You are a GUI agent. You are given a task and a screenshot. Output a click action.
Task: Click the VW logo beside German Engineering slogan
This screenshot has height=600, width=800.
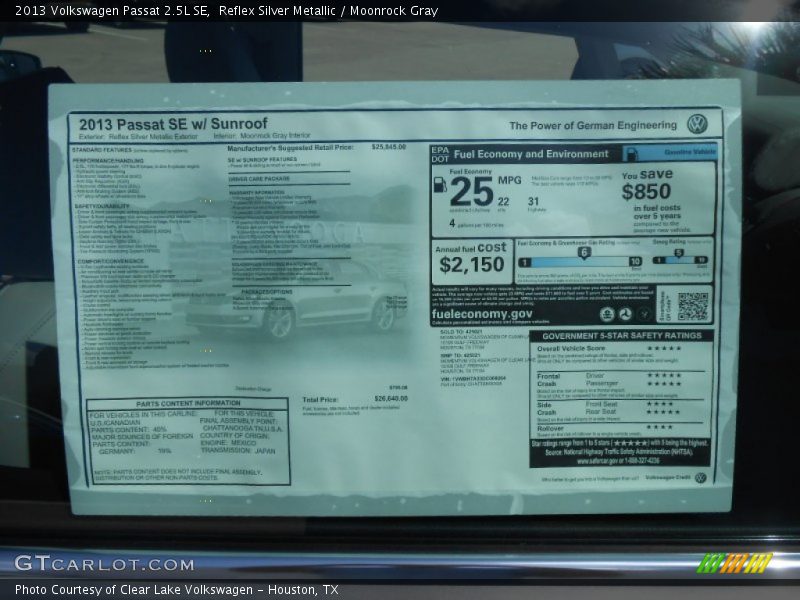[x=697, y=124]
